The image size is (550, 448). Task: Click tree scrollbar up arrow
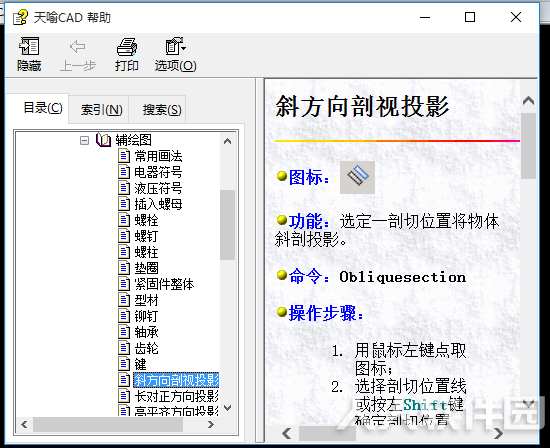[x=227, y=141]
